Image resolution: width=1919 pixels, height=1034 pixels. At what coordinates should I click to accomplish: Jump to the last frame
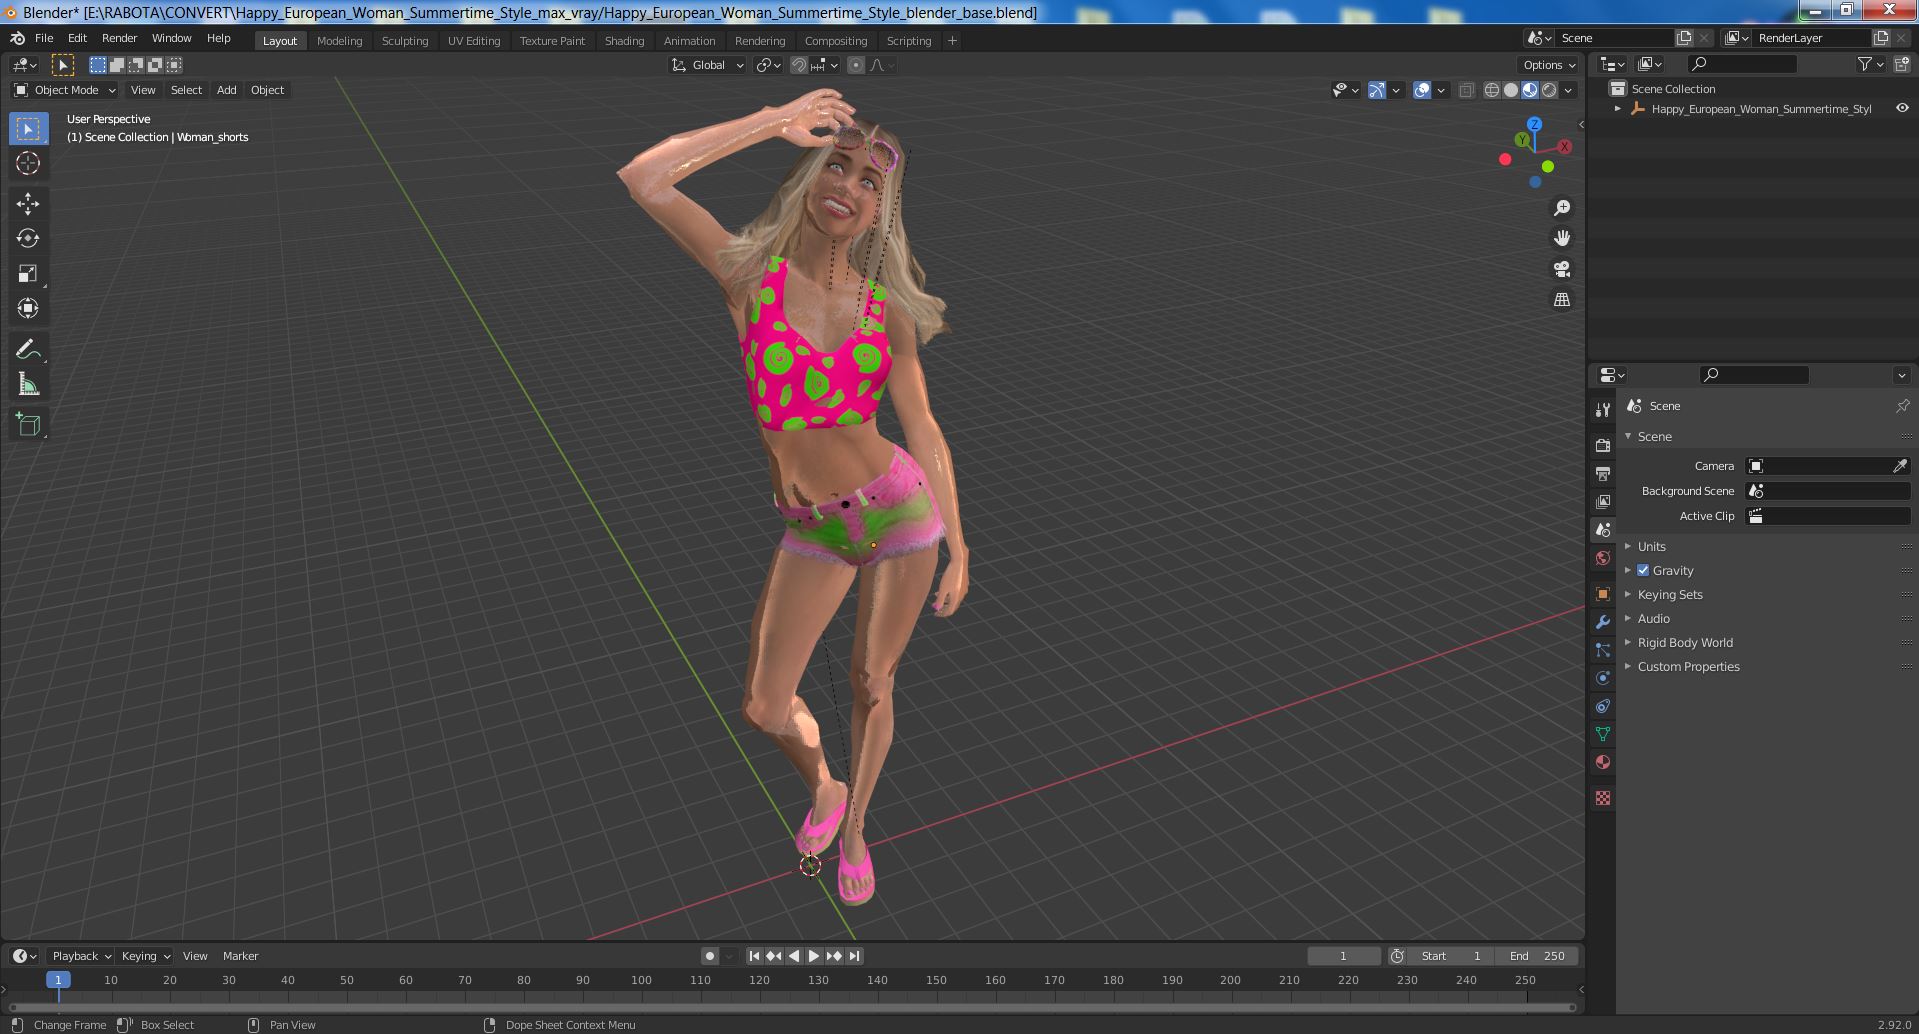(854, 956)
